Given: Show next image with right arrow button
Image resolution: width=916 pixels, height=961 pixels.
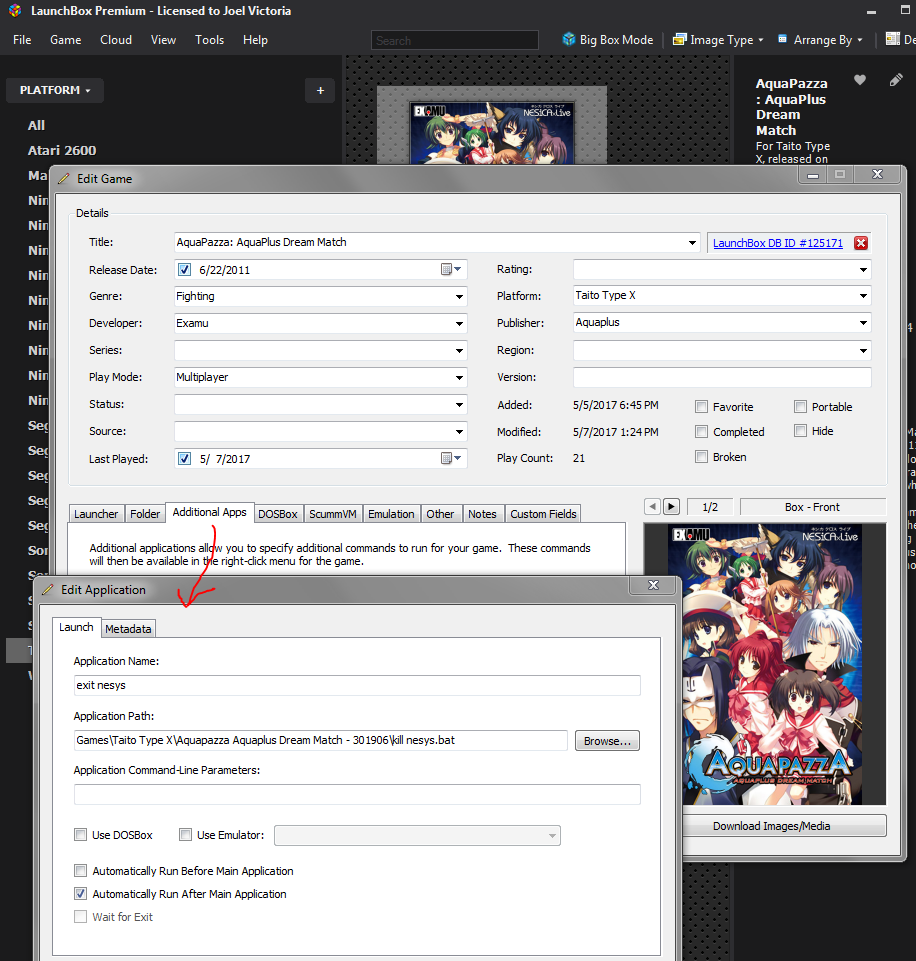Looking at the screenshot, I should click(x=672, y=506).
